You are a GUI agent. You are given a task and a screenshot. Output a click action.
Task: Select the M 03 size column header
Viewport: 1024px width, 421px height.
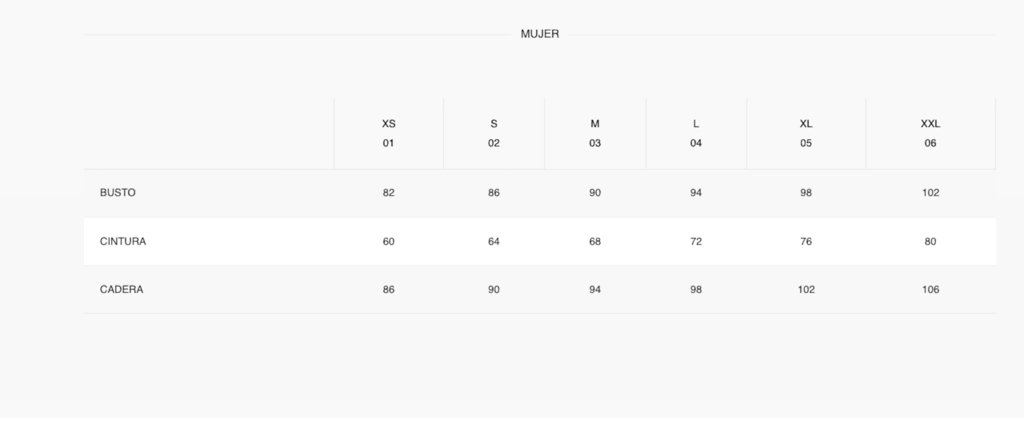tap(595, 133)
